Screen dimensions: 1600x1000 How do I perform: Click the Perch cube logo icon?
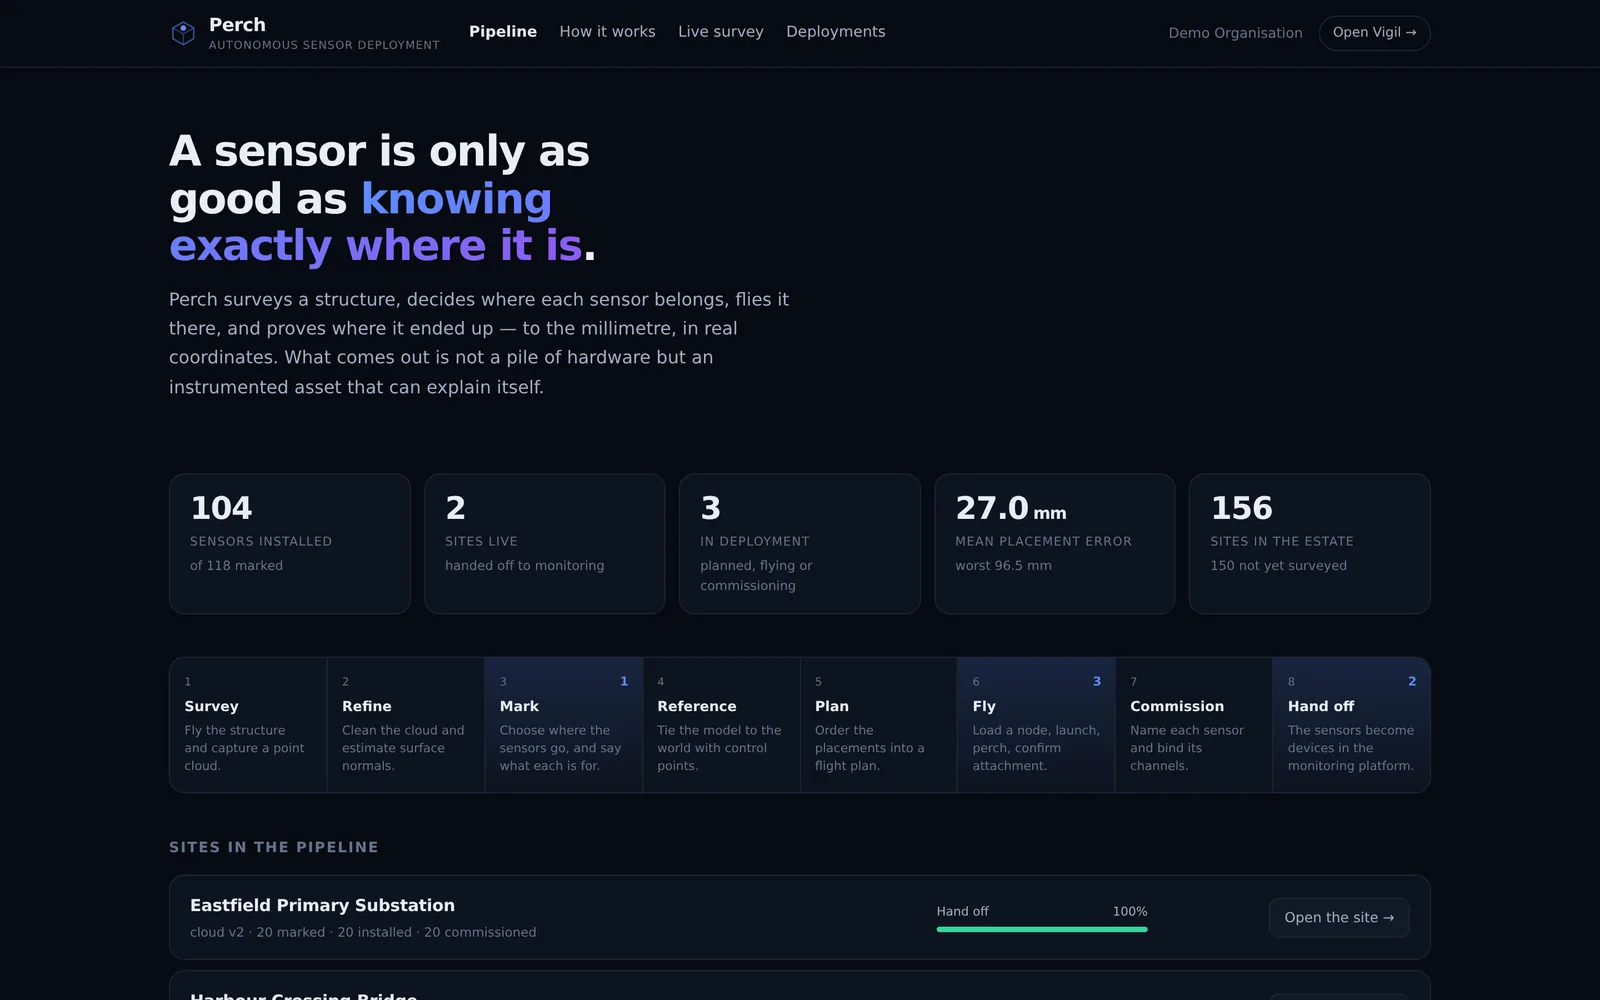point(183,33)
